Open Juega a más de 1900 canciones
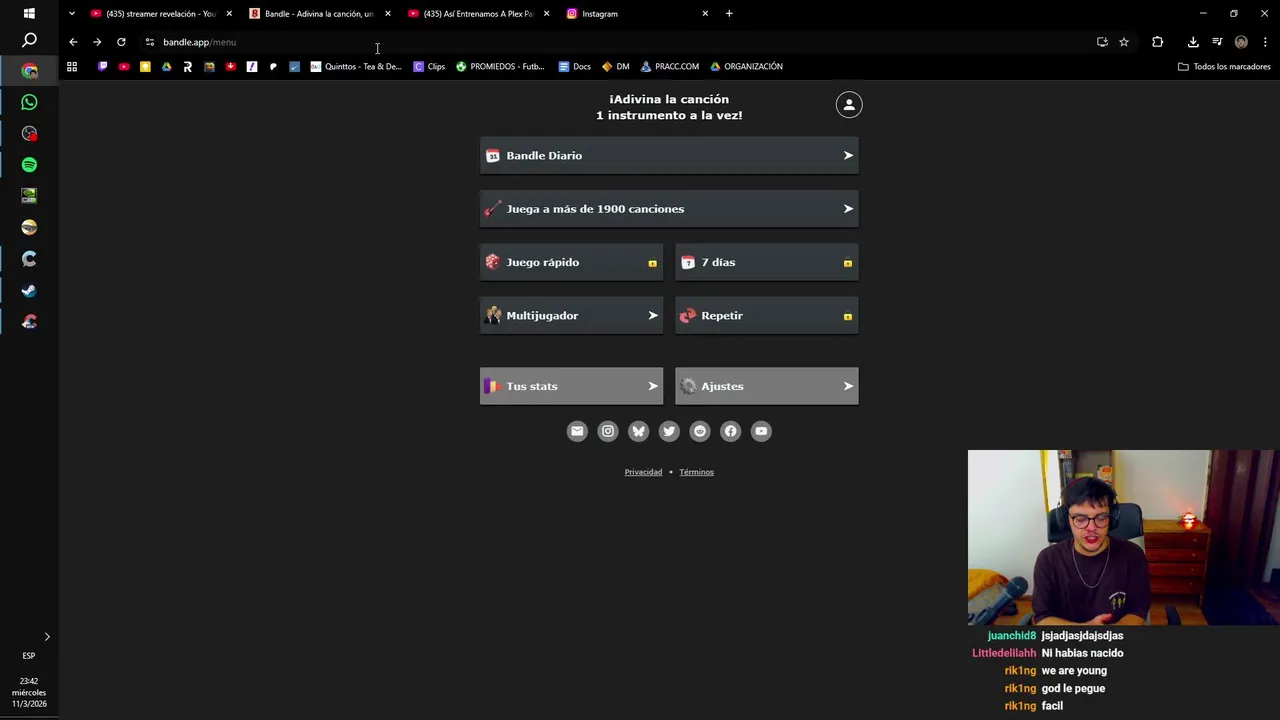Screen dimensions: 1280x720 coord(669,209)
